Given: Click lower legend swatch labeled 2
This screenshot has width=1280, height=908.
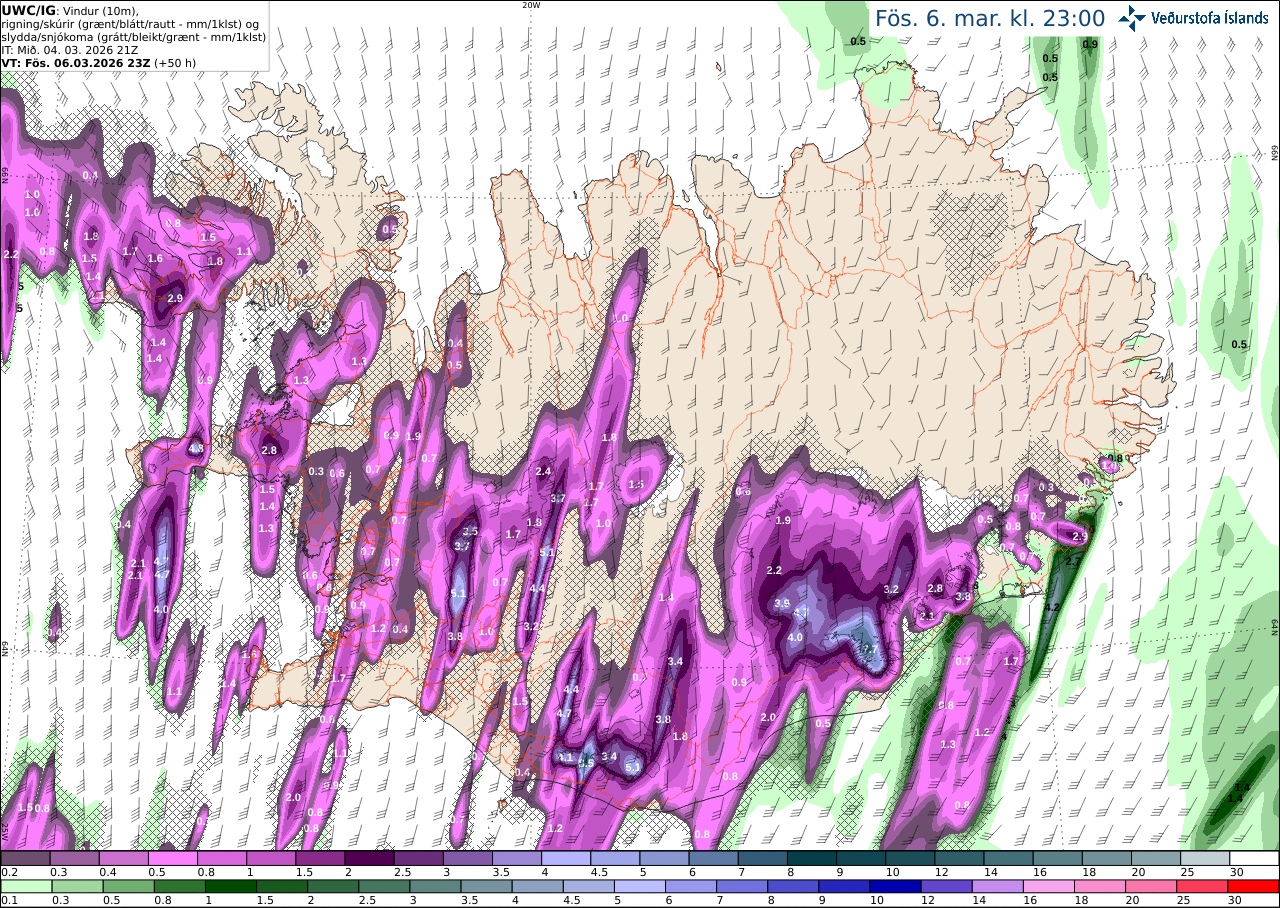Looking at the screenshot, I should click(333, 886).
